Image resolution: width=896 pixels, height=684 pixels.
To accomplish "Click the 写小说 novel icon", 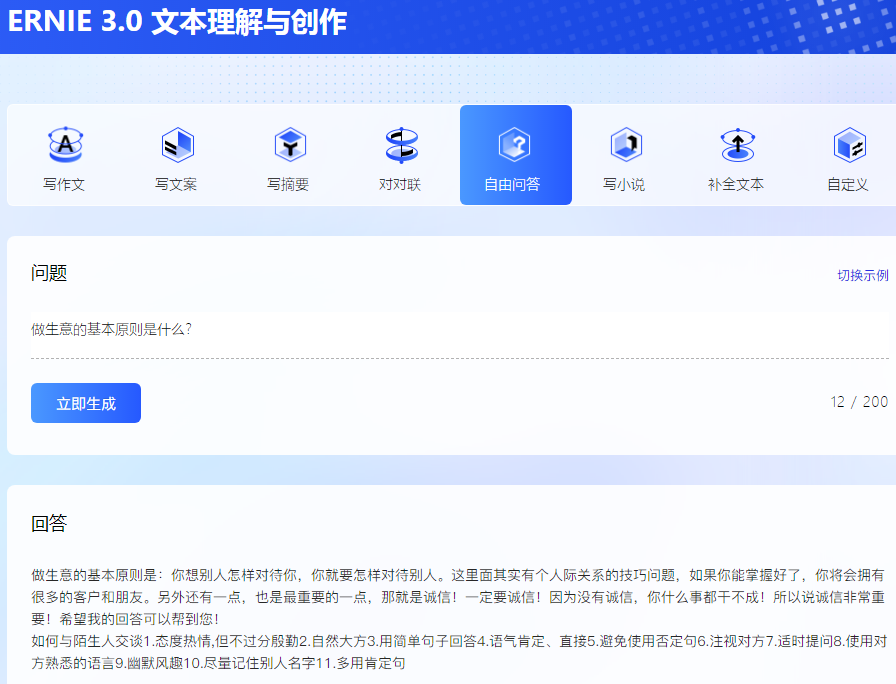I will [626, 145].
